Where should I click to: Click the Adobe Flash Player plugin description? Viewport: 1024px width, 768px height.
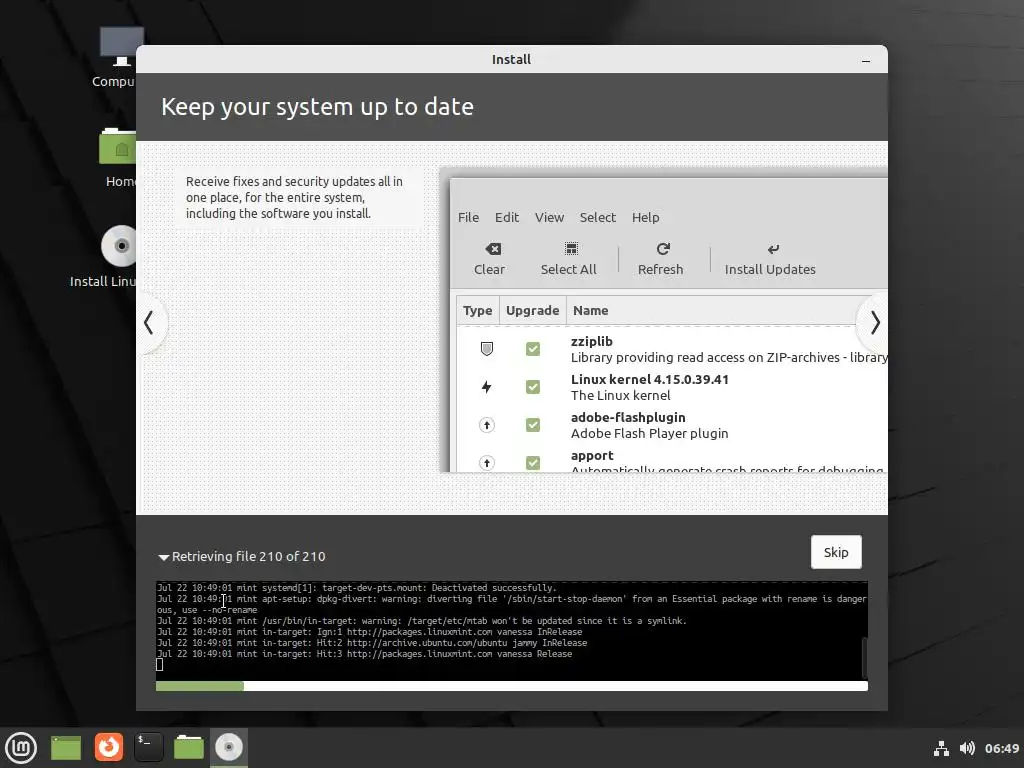(x=650, y=434)
